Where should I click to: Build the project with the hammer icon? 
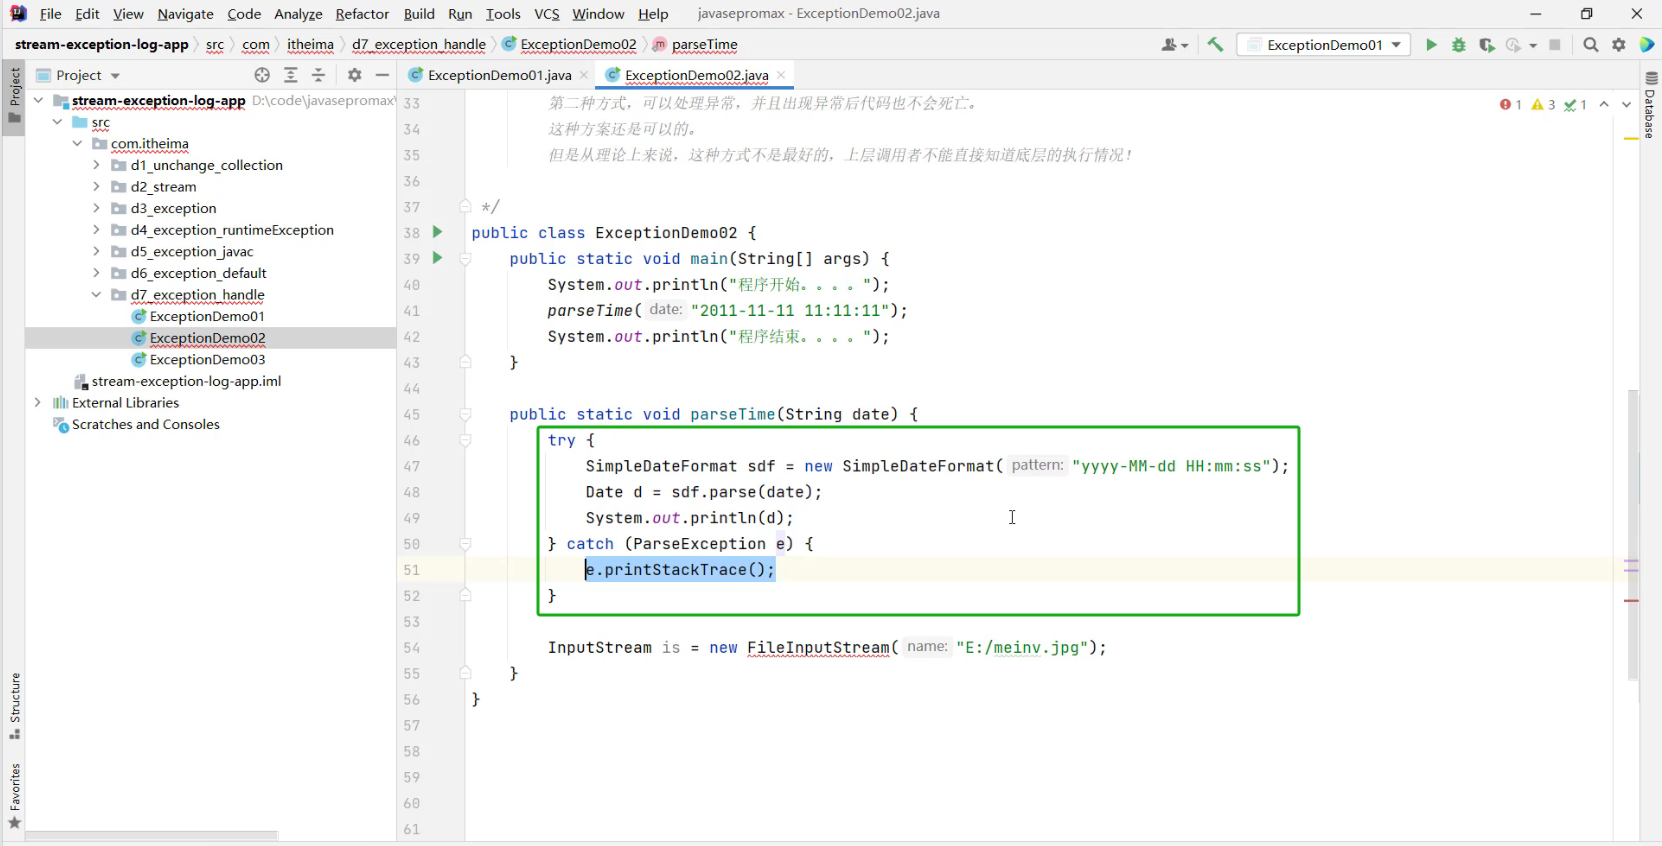click(x=1215, y=45)
